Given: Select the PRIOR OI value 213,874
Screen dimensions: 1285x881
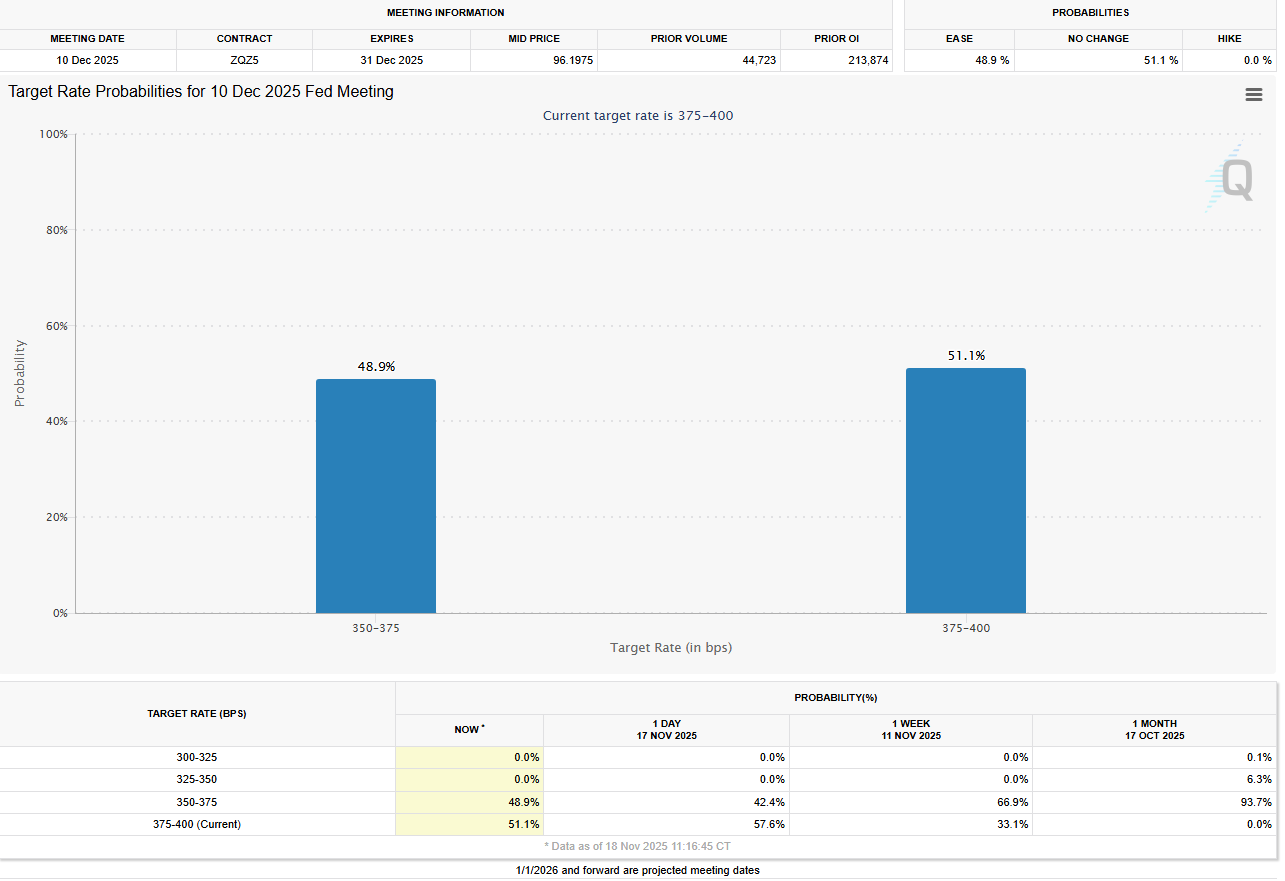Looking at the screenshot, I should [x=837, y=61].
